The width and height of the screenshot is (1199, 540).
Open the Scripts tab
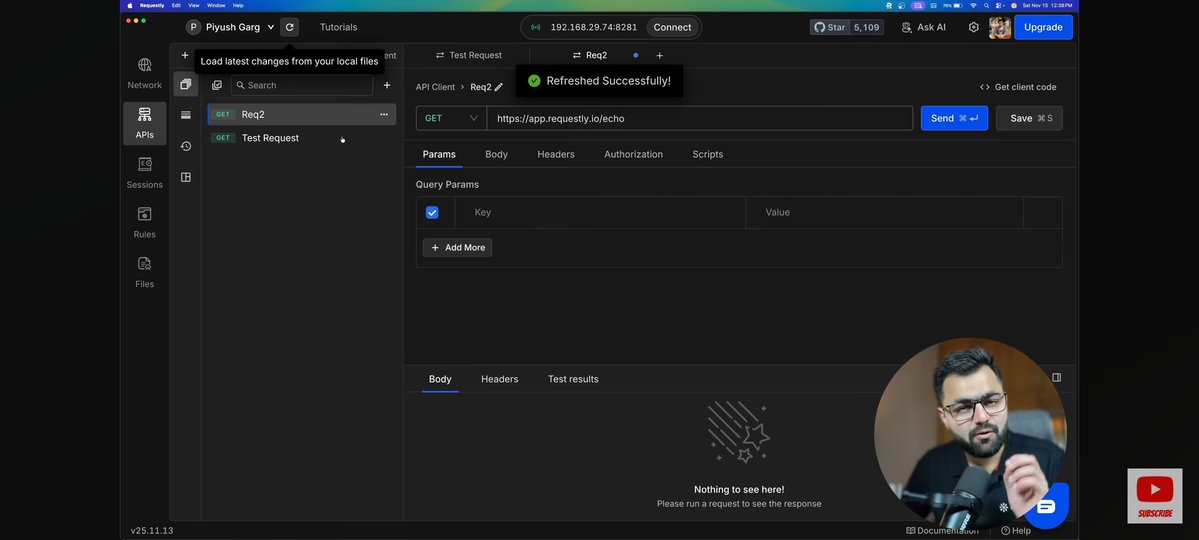point(707,154)
